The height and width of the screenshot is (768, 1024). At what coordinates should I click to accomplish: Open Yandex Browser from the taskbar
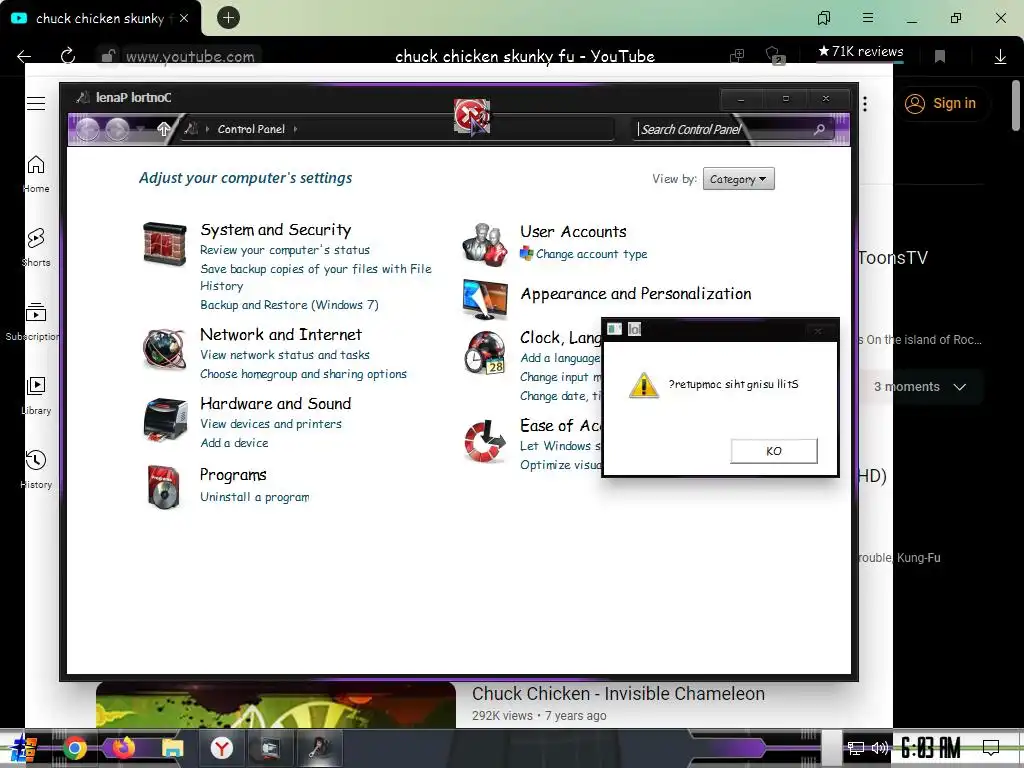(222, 748)
